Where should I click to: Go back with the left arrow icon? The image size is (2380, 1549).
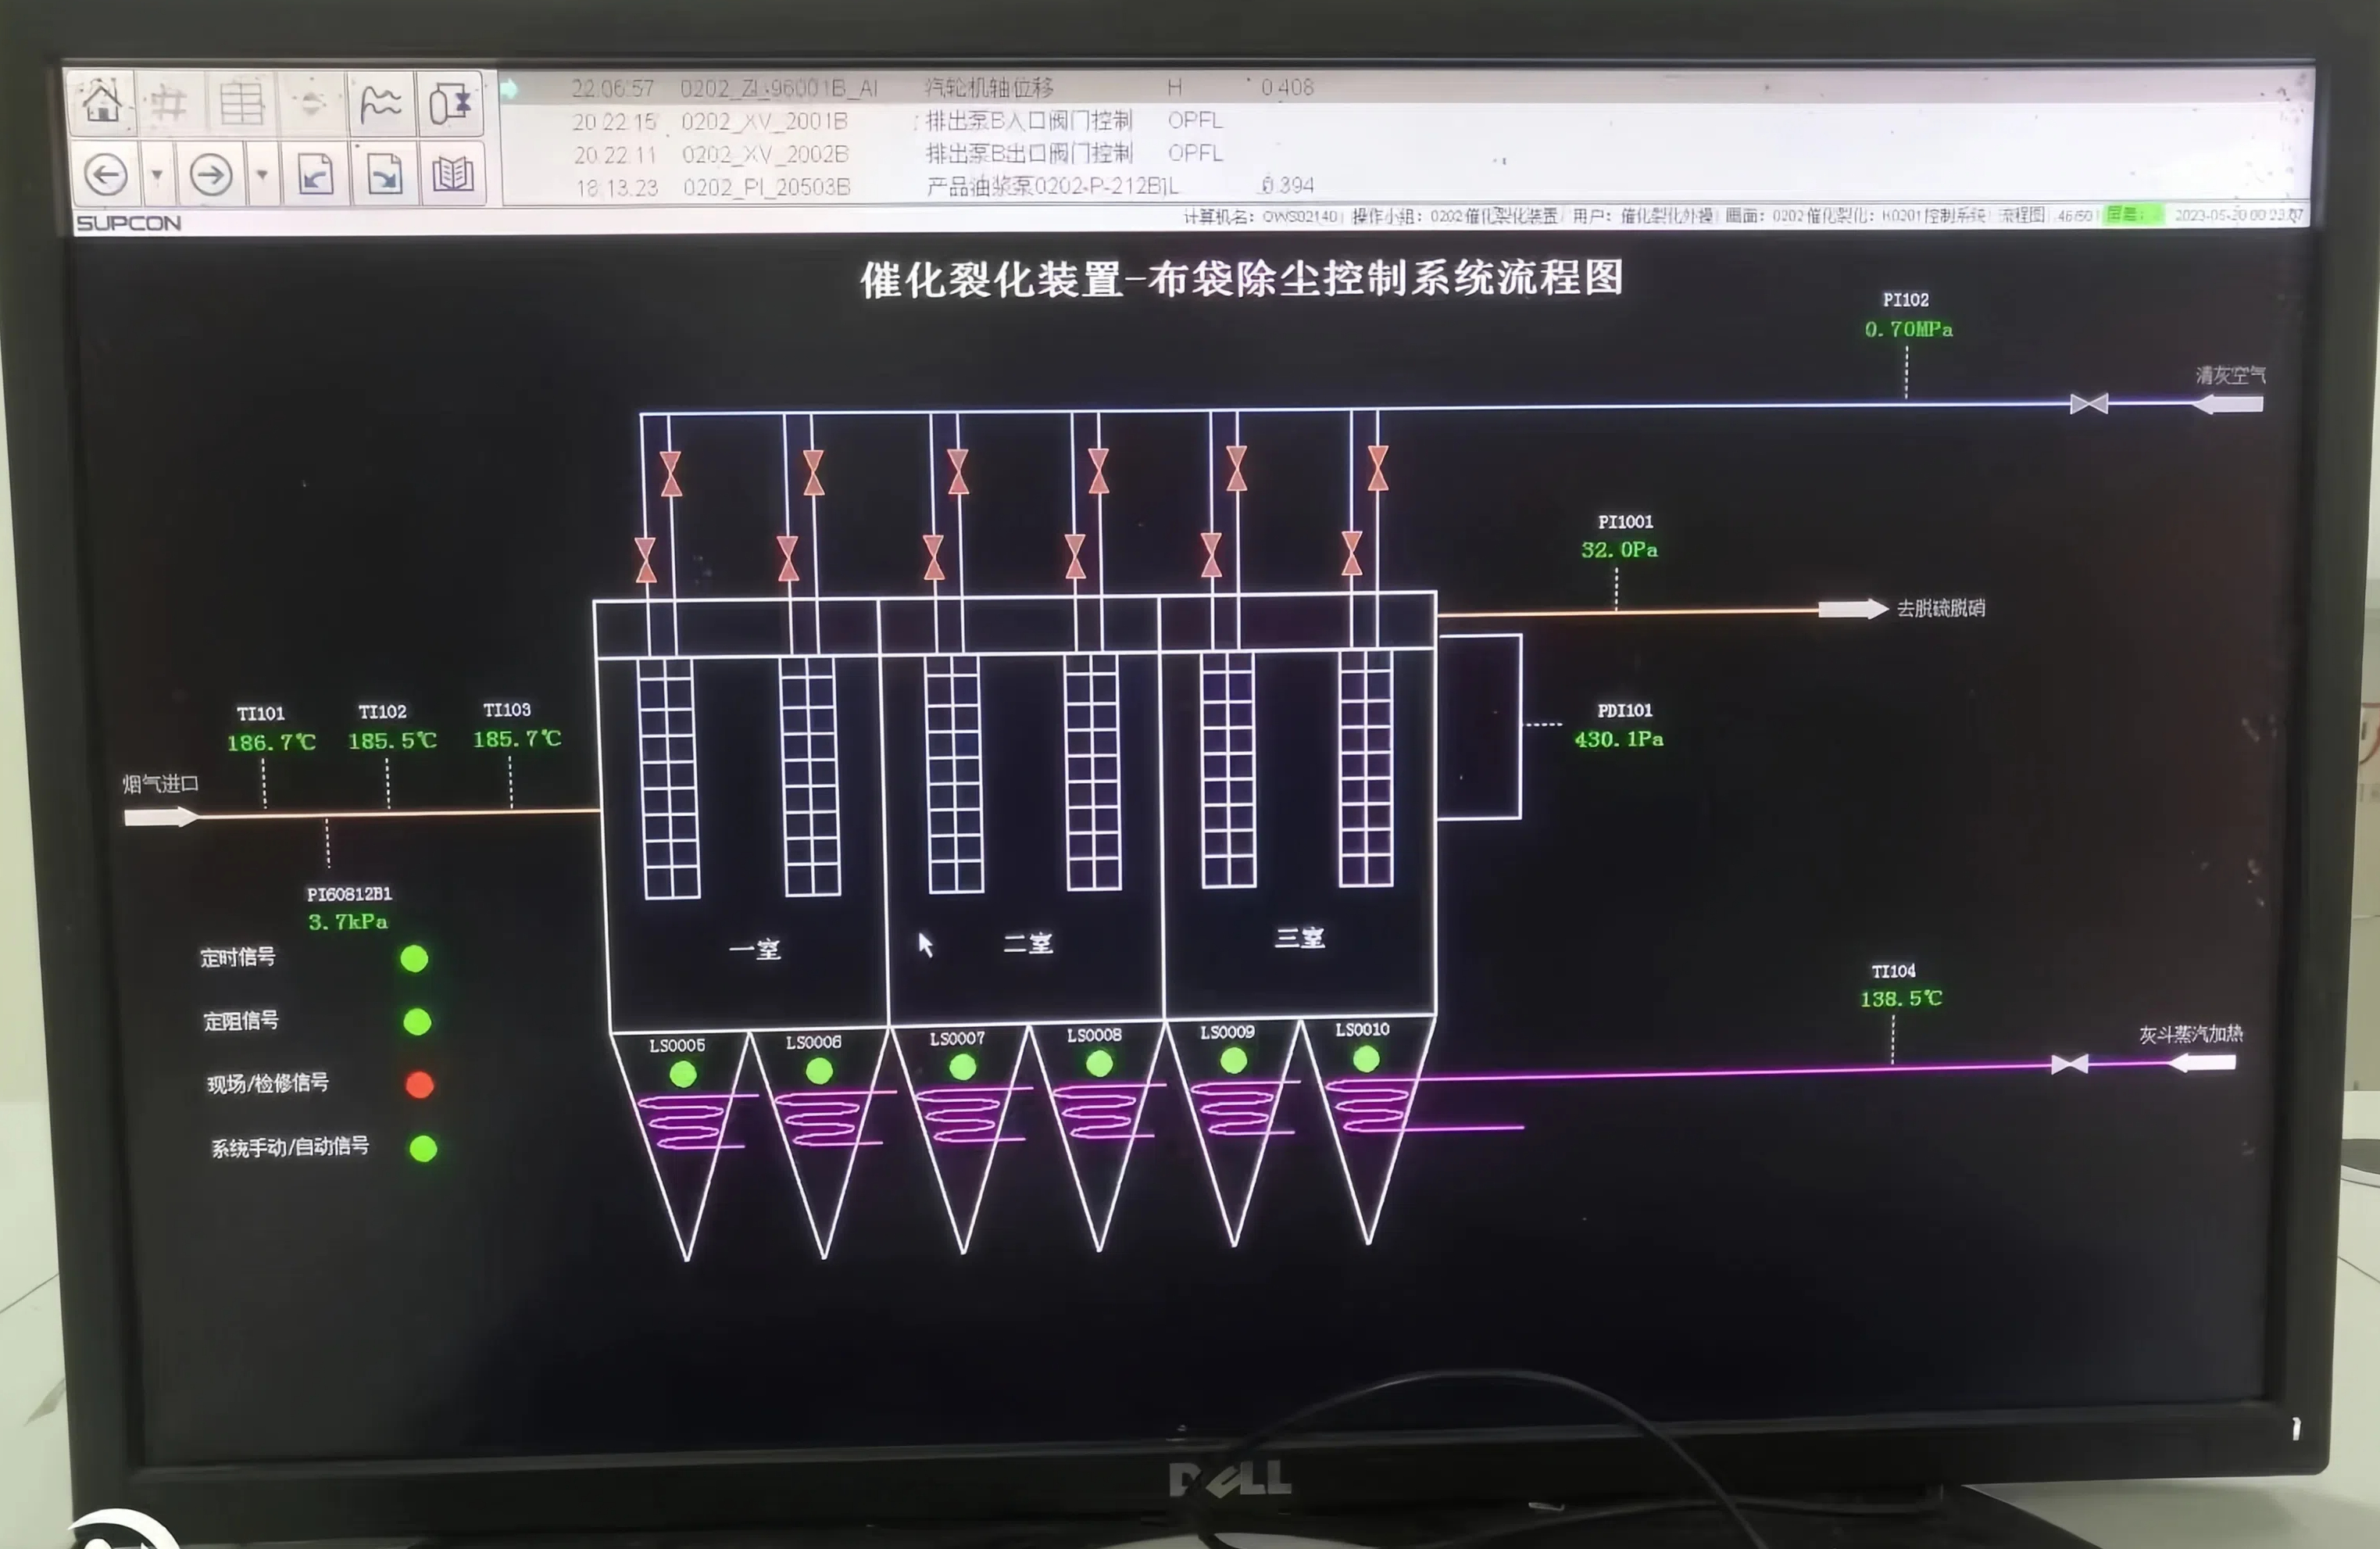[105, 175]
